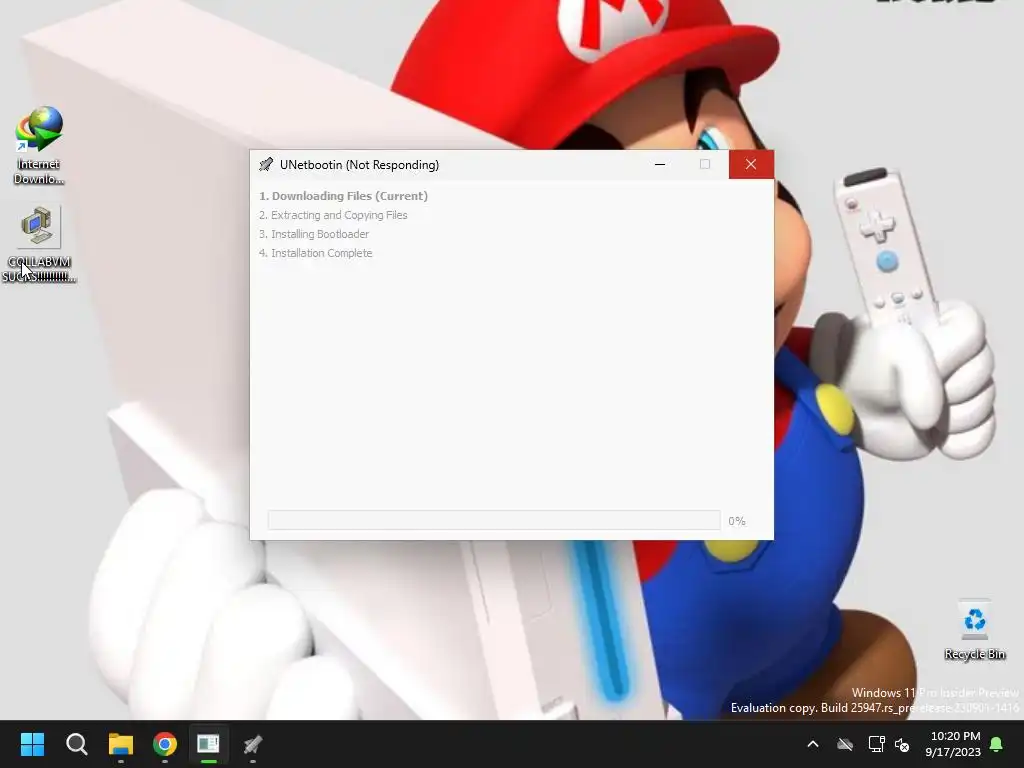Click the 0% progress label
The height and width of the screenshot is (768, 1024).
pos(737,521)
